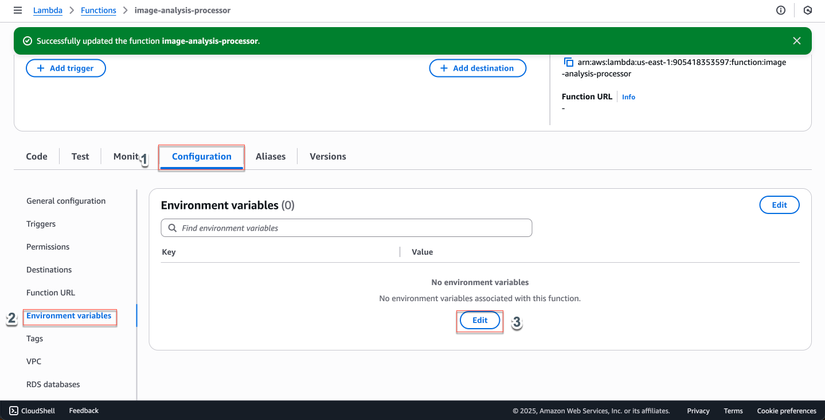This screenshot has width=825, height=420.
Task: Open Permissions in the sidebar
Action: (x=48, y=247)
